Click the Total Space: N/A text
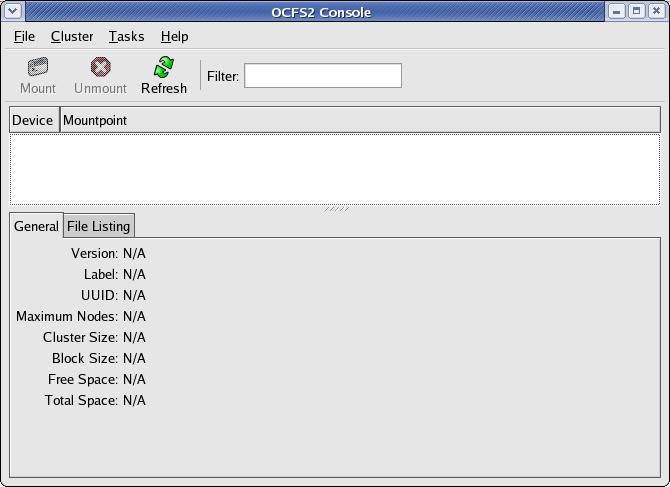This screenshot has height=487, width=670. point(95,400)
